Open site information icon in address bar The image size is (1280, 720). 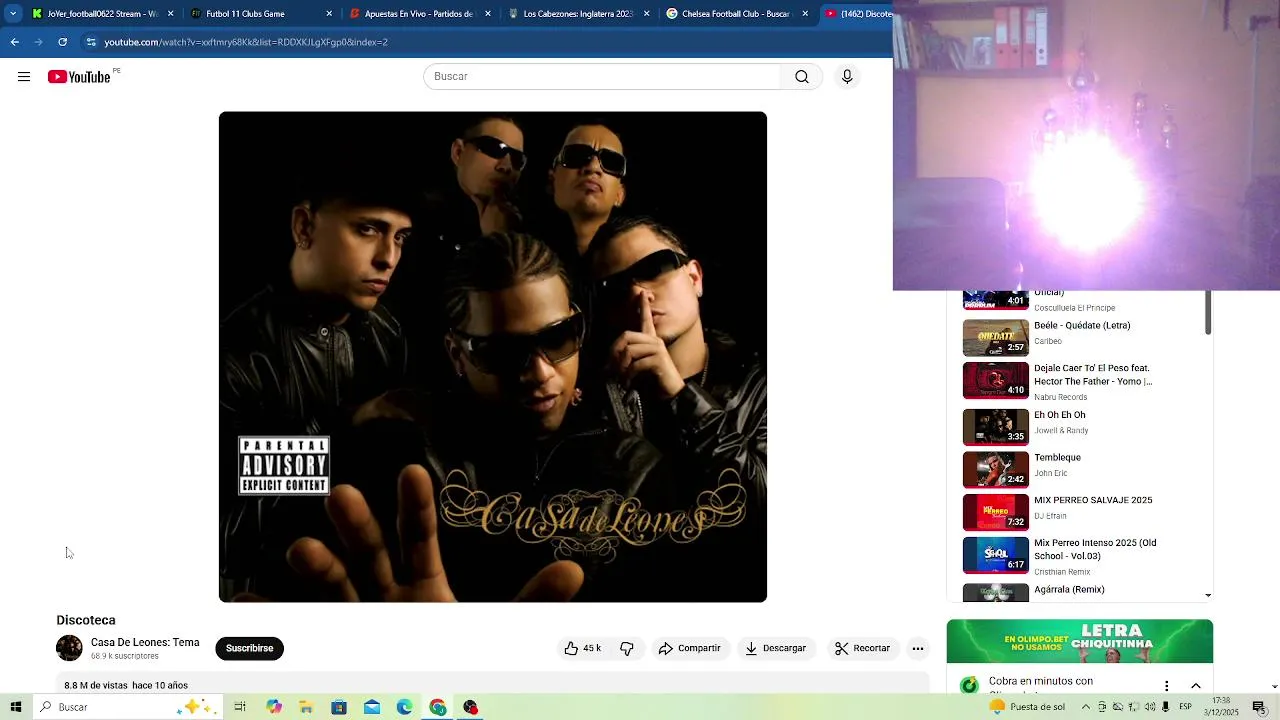coord(91,42)
